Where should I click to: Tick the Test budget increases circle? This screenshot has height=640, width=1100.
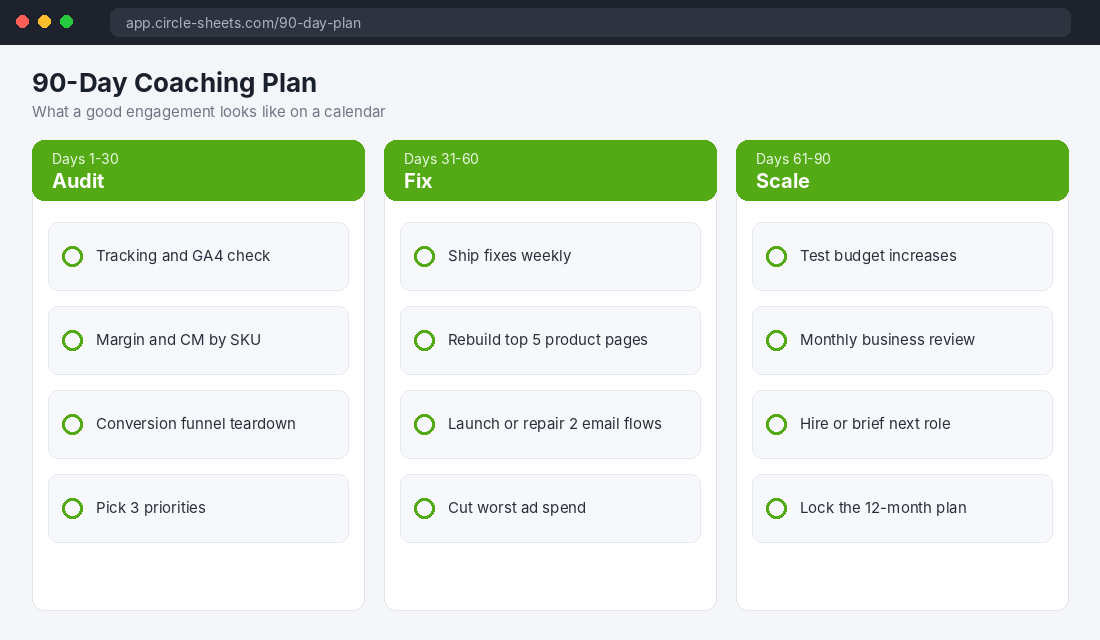point(777,257)
